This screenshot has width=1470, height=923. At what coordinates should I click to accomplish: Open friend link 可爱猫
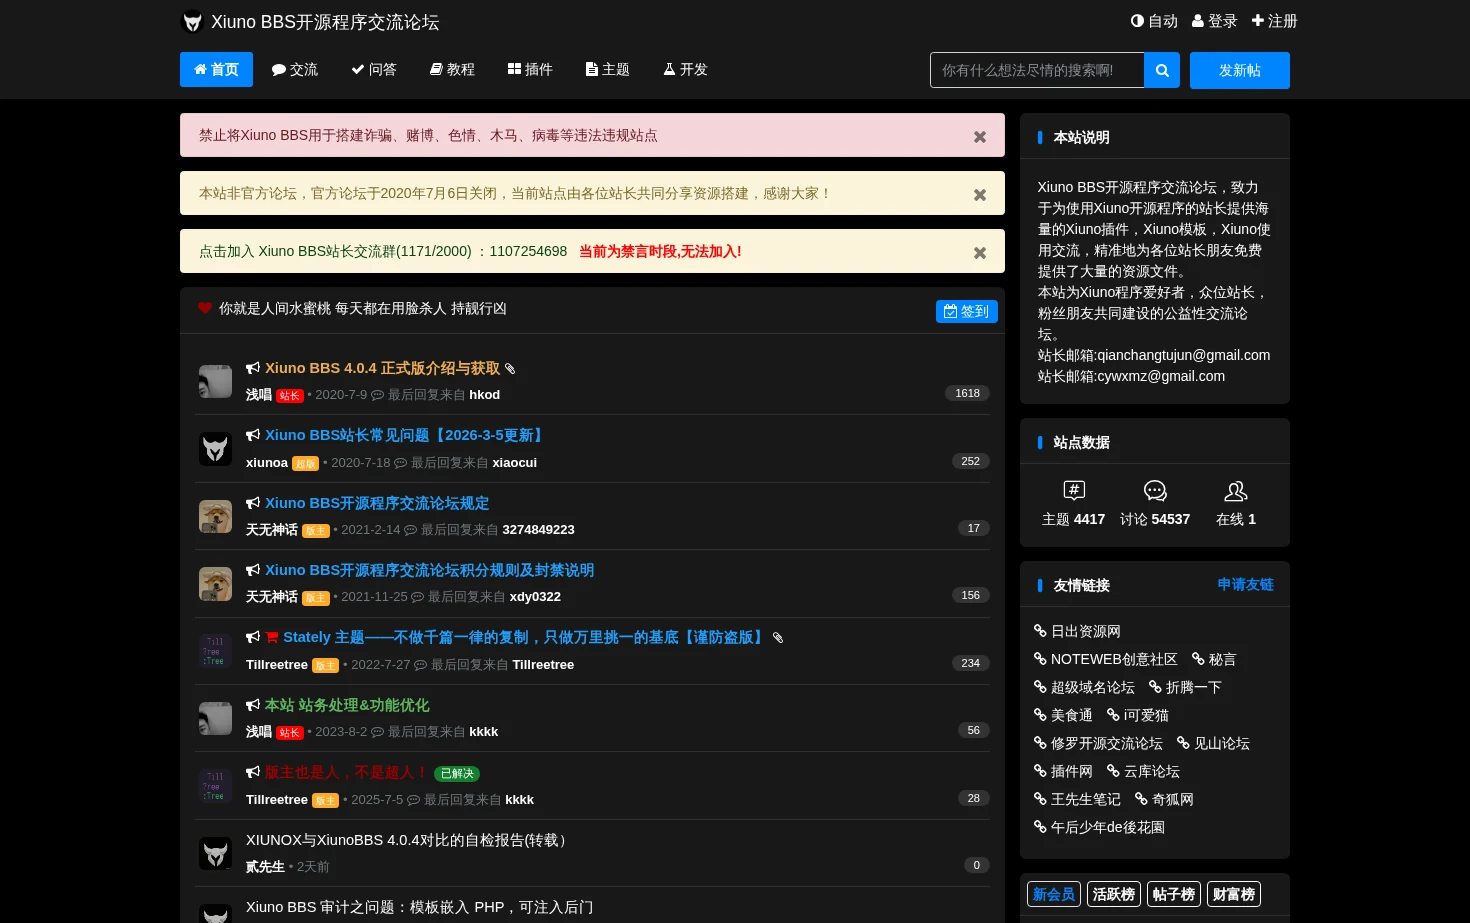point(1137,715)
